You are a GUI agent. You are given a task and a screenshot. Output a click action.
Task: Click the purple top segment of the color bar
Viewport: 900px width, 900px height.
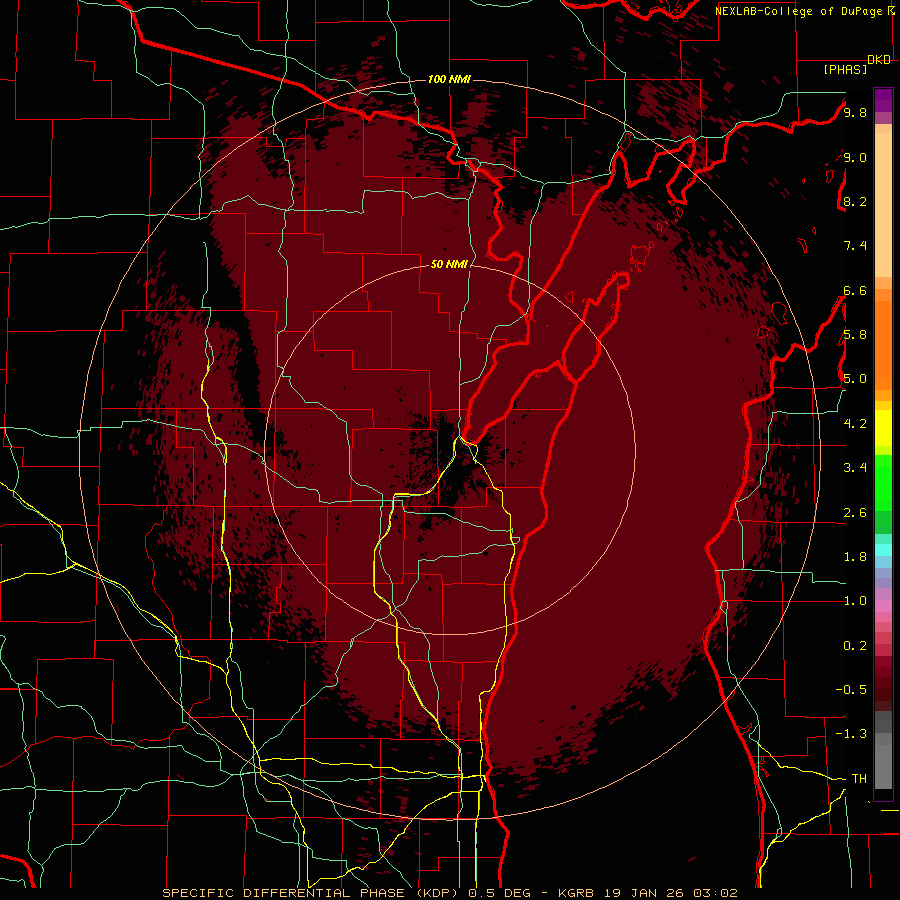click(883, 100)
